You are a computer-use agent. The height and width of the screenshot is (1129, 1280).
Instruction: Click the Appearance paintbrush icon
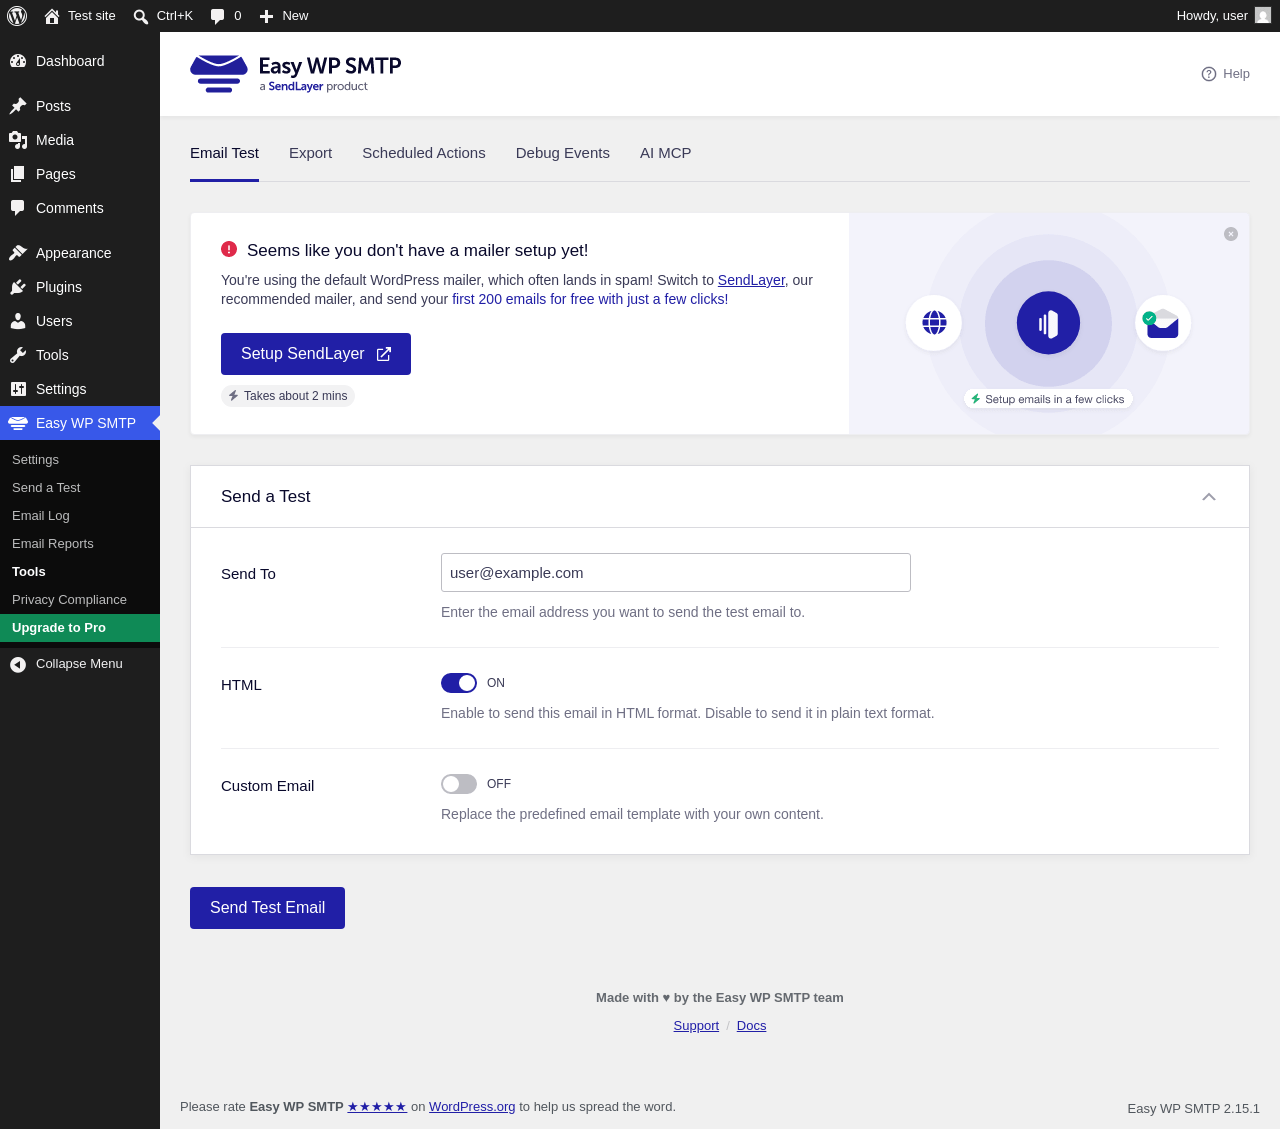point(18,253)
